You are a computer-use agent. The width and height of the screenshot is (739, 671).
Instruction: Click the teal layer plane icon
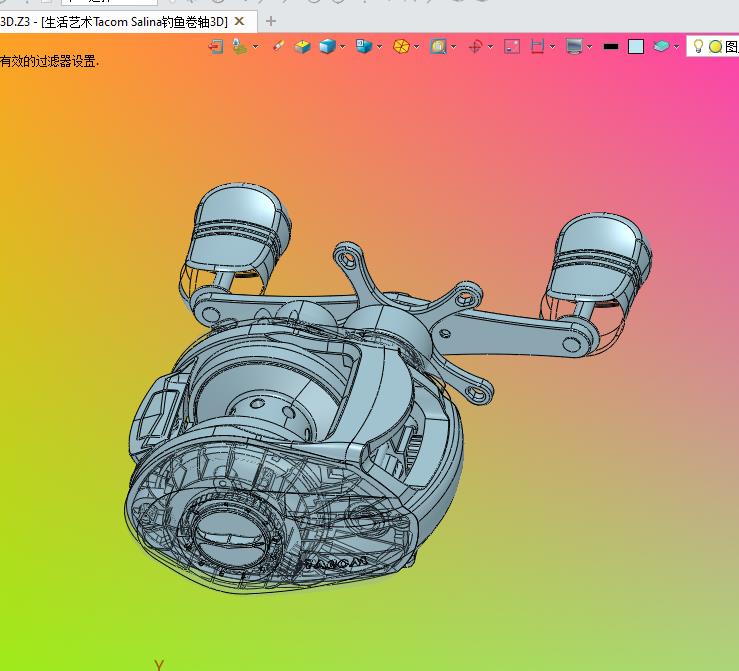point(661,46)
